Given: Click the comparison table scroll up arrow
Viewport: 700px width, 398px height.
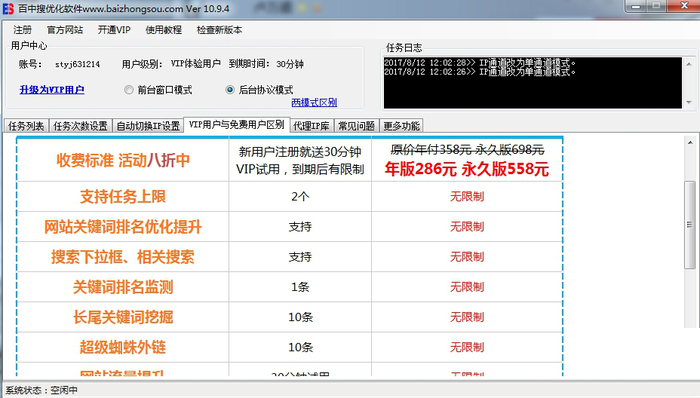Looking at the screenshot, I should pyautogui.click(x=690, y=143).
